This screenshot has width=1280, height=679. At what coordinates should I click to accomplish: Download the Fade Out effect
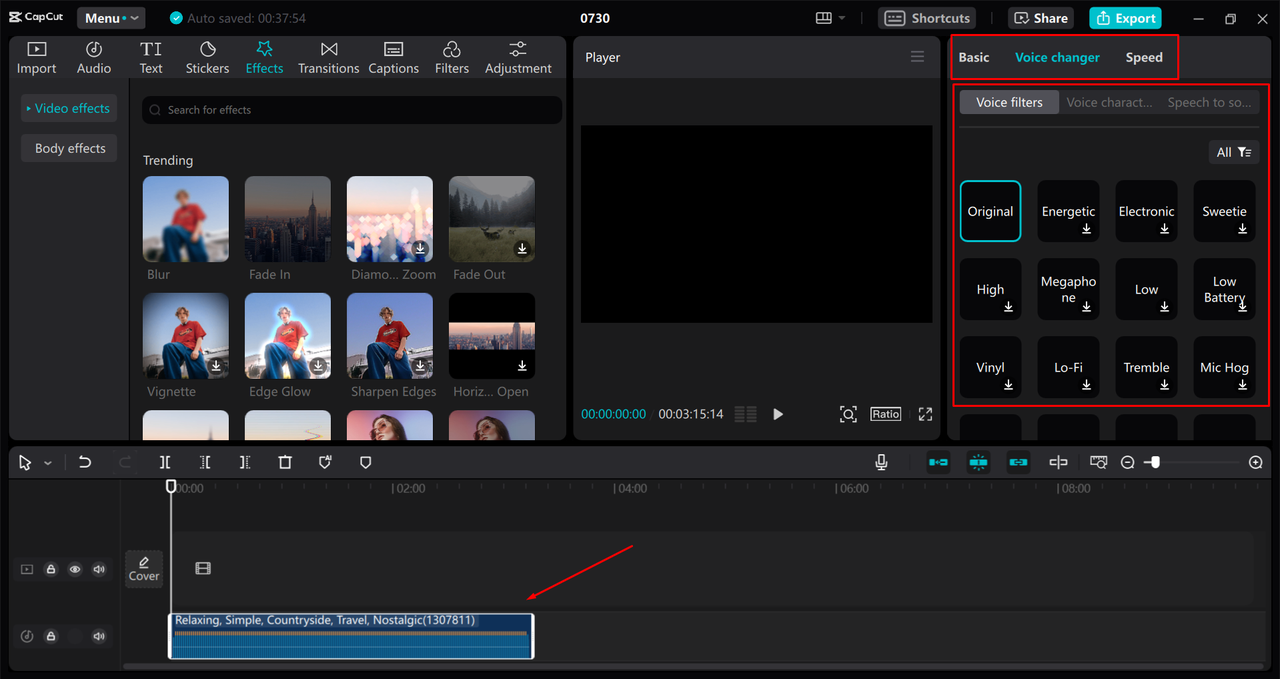(x=522, y=248)
